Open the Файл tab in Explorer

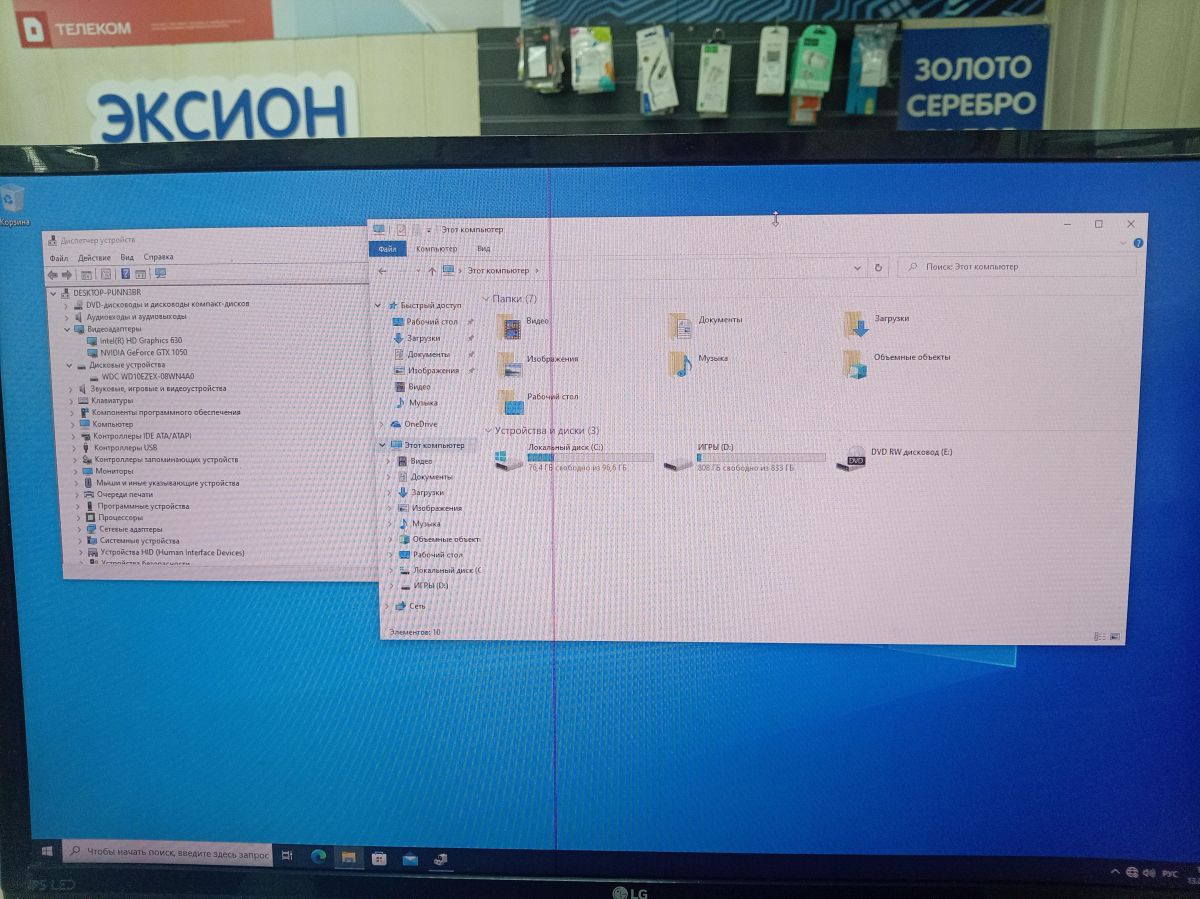tap(387, 249)
